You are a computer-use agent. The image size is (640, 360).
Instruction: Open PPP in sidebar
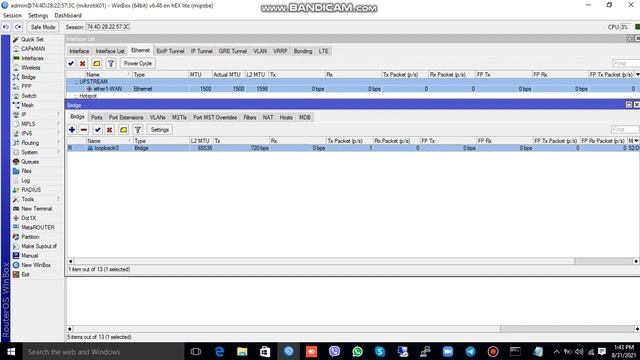(26, 87)
